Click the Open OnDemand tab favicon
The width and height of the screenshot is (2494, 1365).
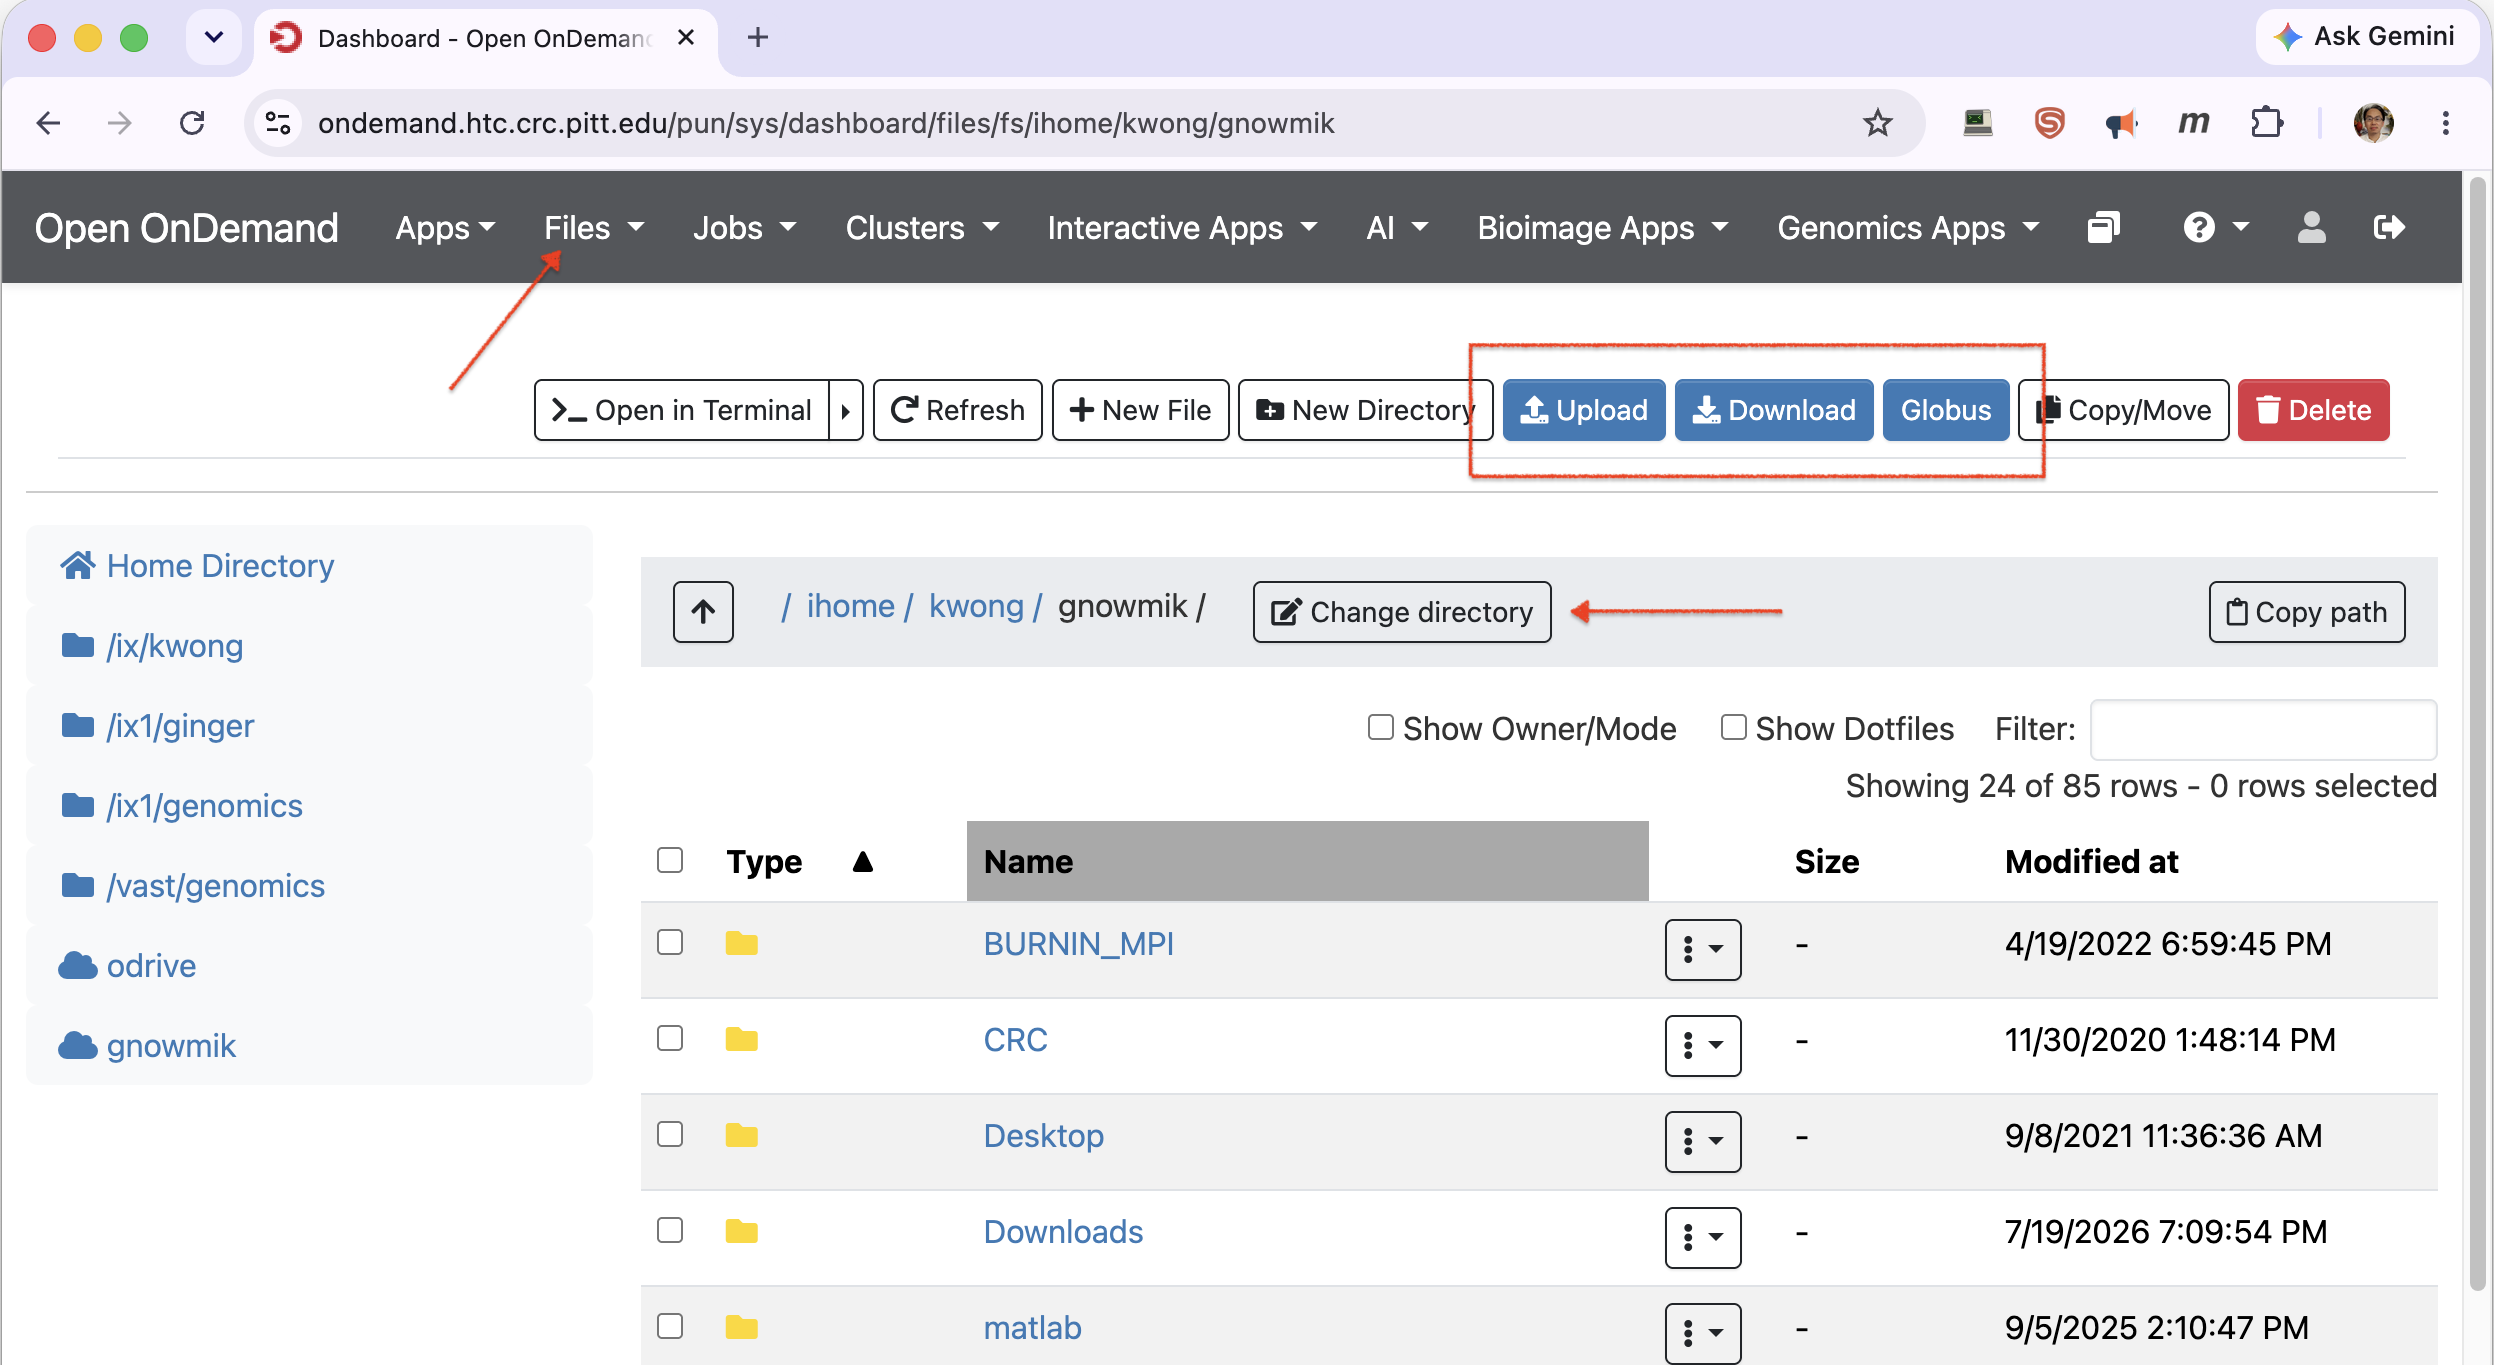[x=286, y=38]
